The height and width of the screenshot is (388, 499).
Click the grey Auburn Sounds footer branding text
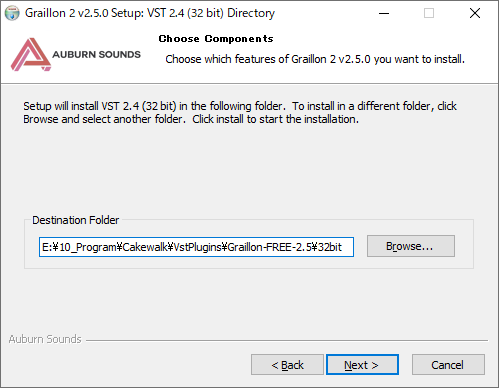45,339
